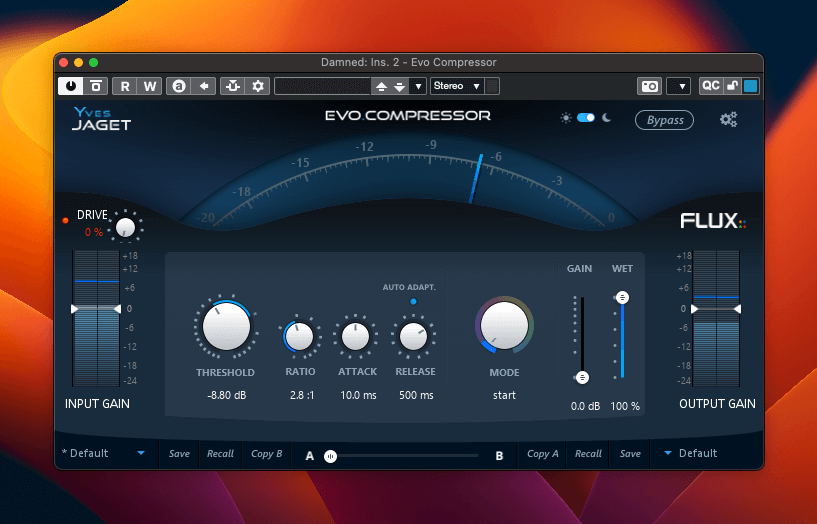Toggle the Auto Adapt release indicator
This screenshot has width=817, height=524.
(414, 302)
